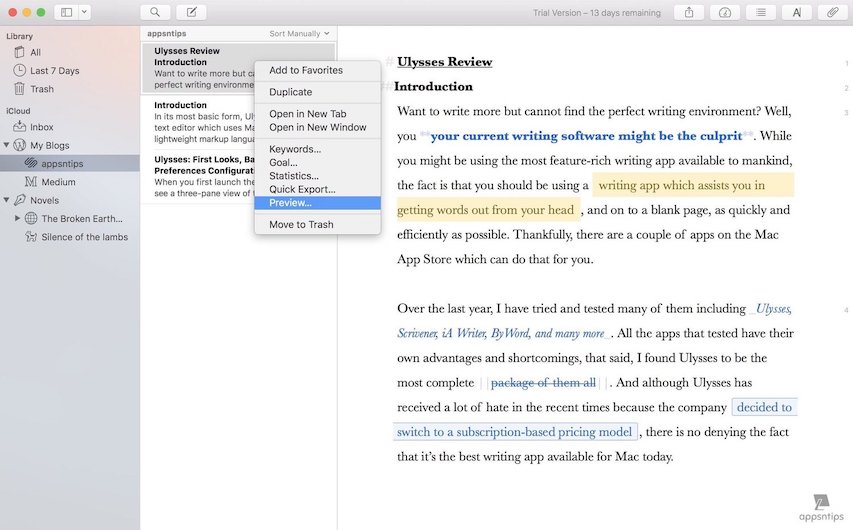Show the sheet navigation list icon
Image resolution: width=853 pixels, height=530 pixels.
tap(761, 12)
